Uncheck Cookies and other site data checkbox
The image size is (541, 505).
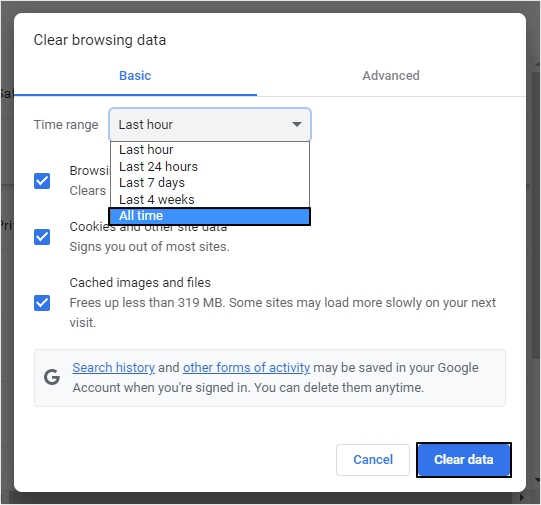click(42, 237)
